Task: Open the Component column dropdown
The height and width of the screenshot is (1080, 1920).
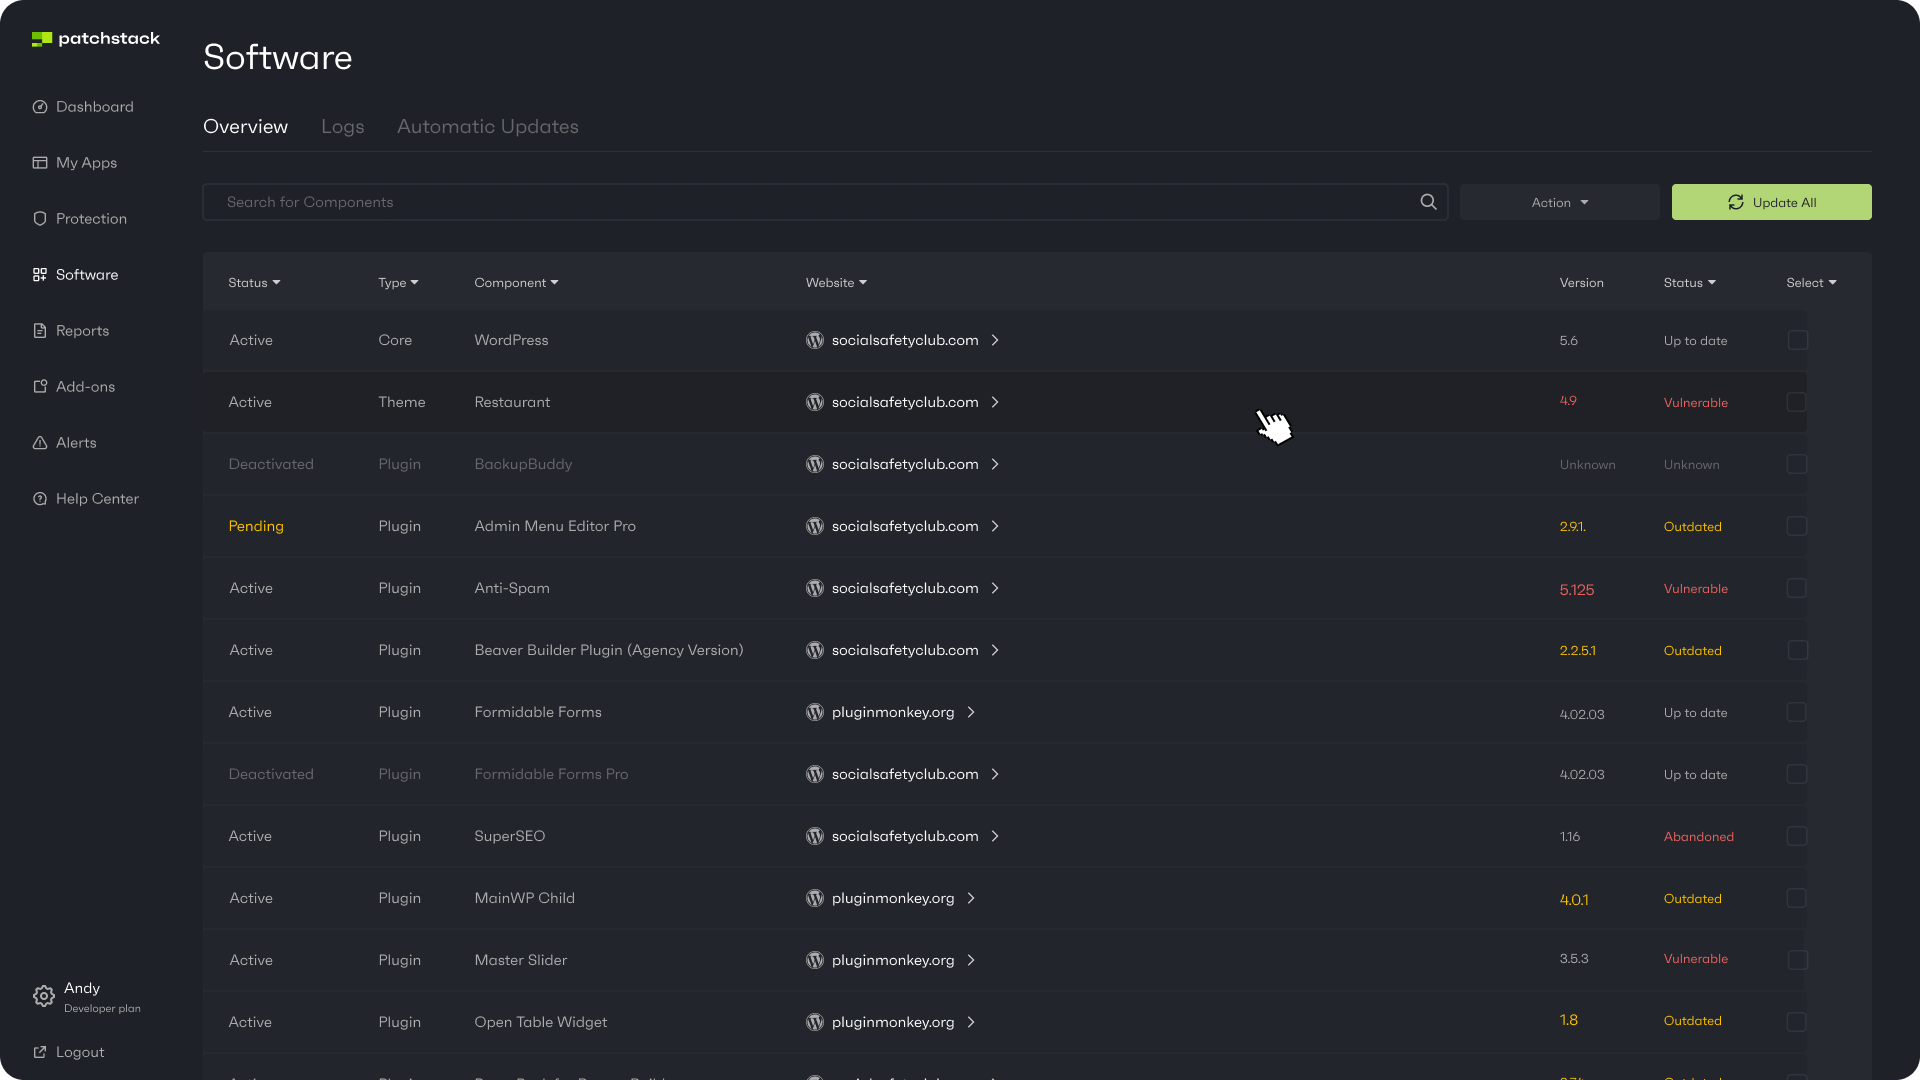Action: click(516, 283)
